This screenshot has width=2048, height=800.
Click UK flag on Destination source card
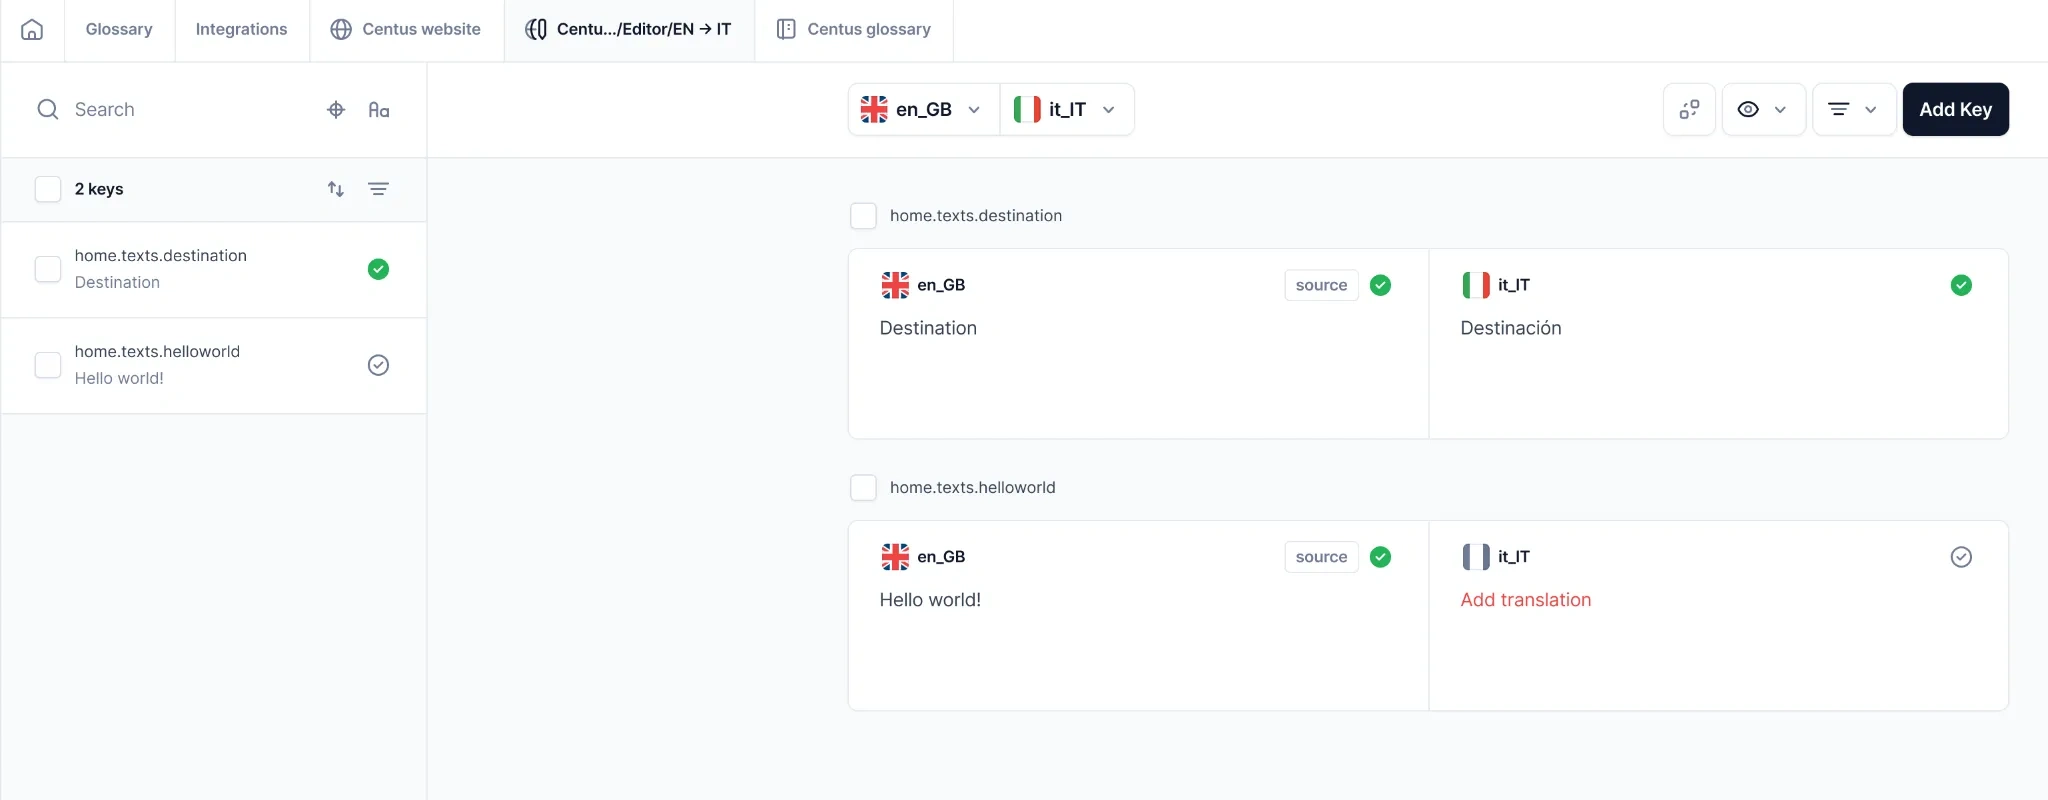click(x=895, y=285)
